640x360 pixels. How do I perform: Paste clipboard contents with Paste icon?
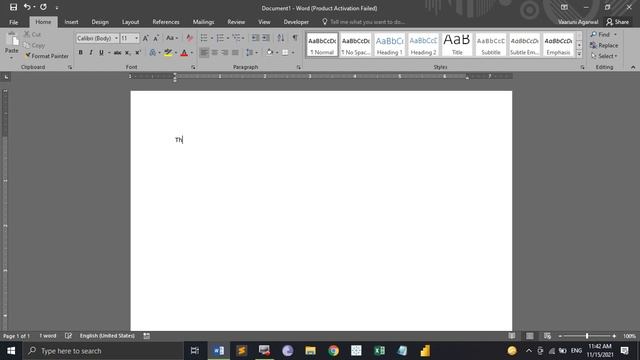[x=11, y=40]
